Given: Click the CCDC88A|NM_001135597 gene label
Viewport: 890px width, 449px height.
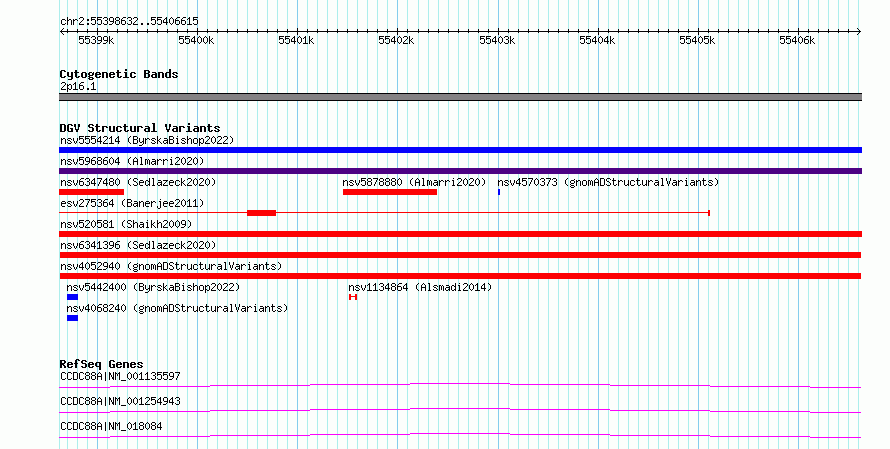Looking at the screenshot, I should pos(120,376).
